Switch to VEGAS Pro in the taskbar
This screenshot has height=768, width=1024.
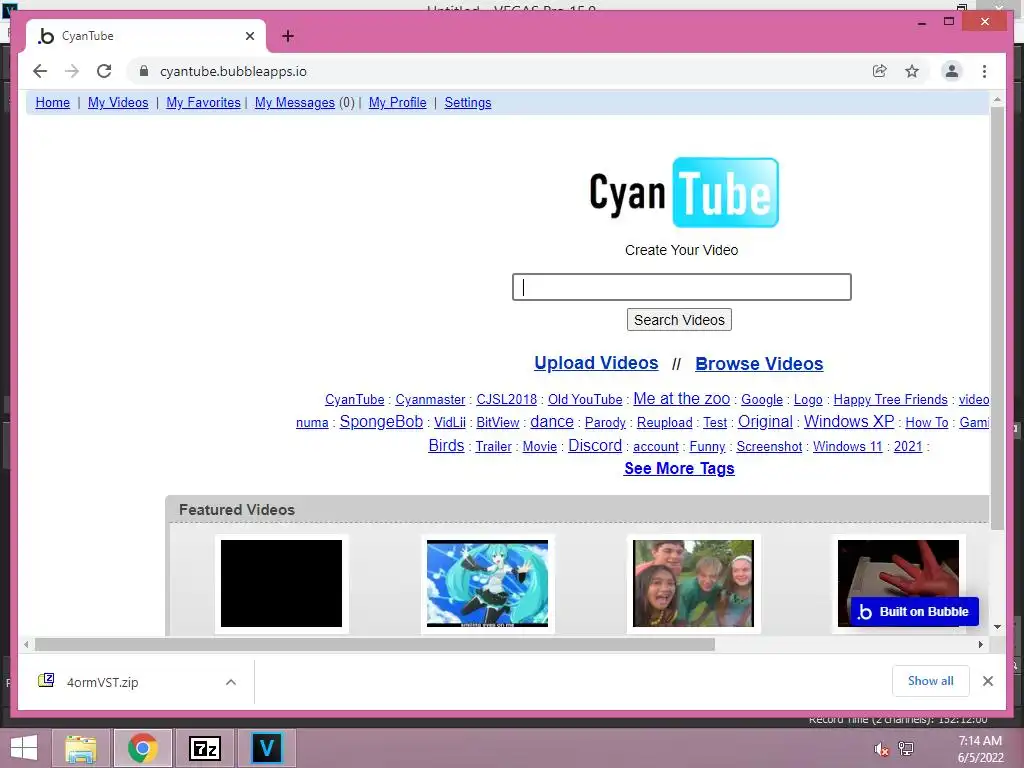[x=266, y=748]
